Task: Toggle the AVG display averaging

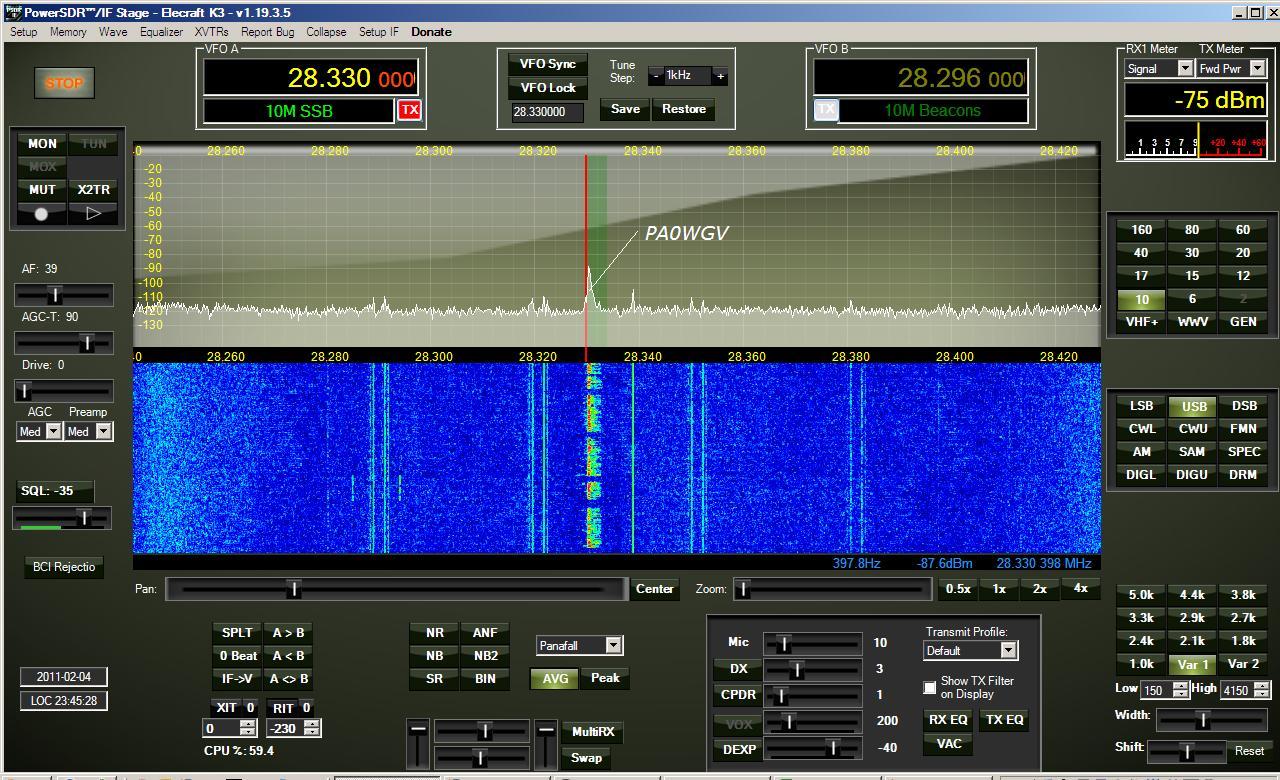Action: (x=555, y=678)
